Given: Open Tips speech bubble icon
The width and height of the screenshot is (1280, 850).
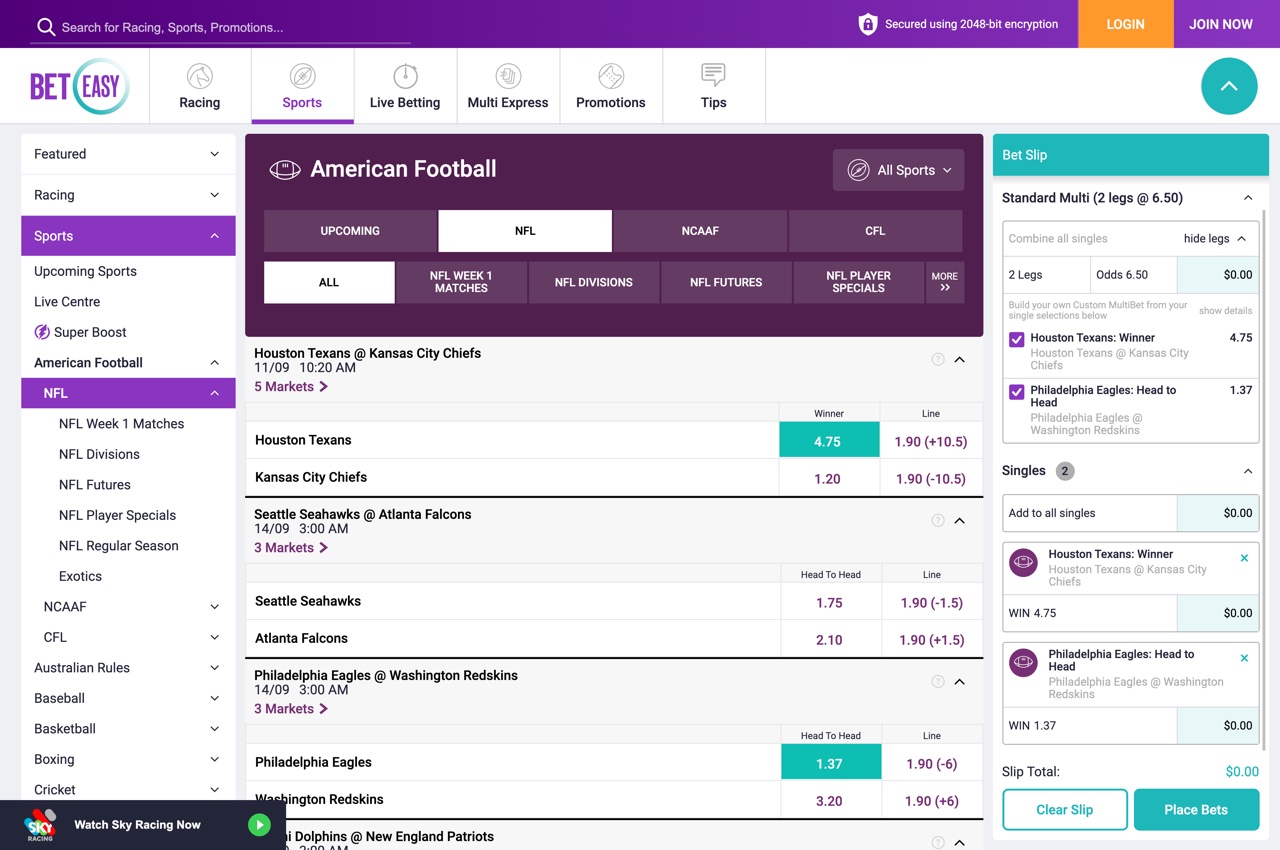Looking at the screenshot, I should click(714, 75).
